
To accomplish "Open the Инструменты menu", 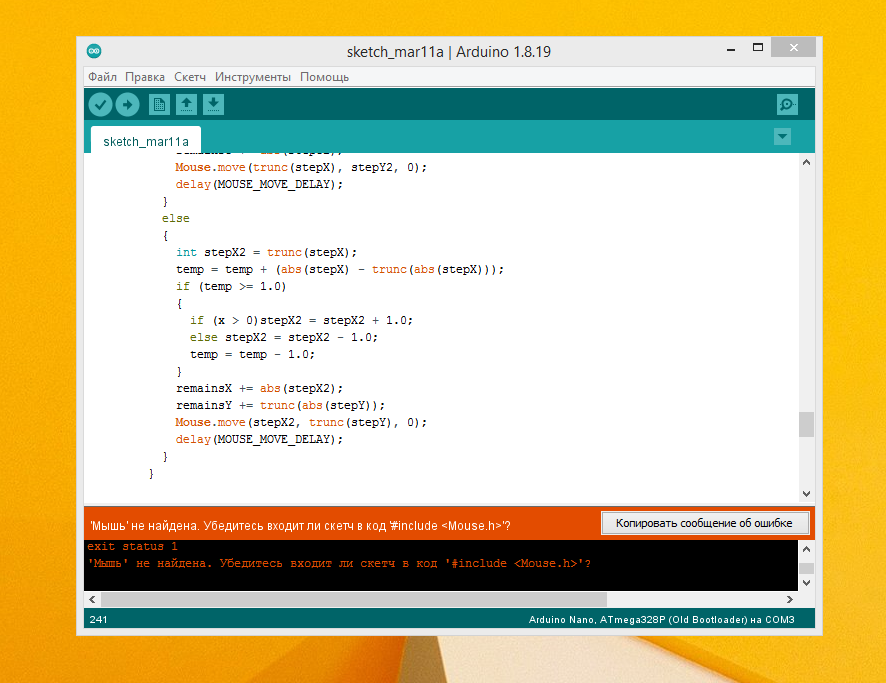I will coord(253,77).
